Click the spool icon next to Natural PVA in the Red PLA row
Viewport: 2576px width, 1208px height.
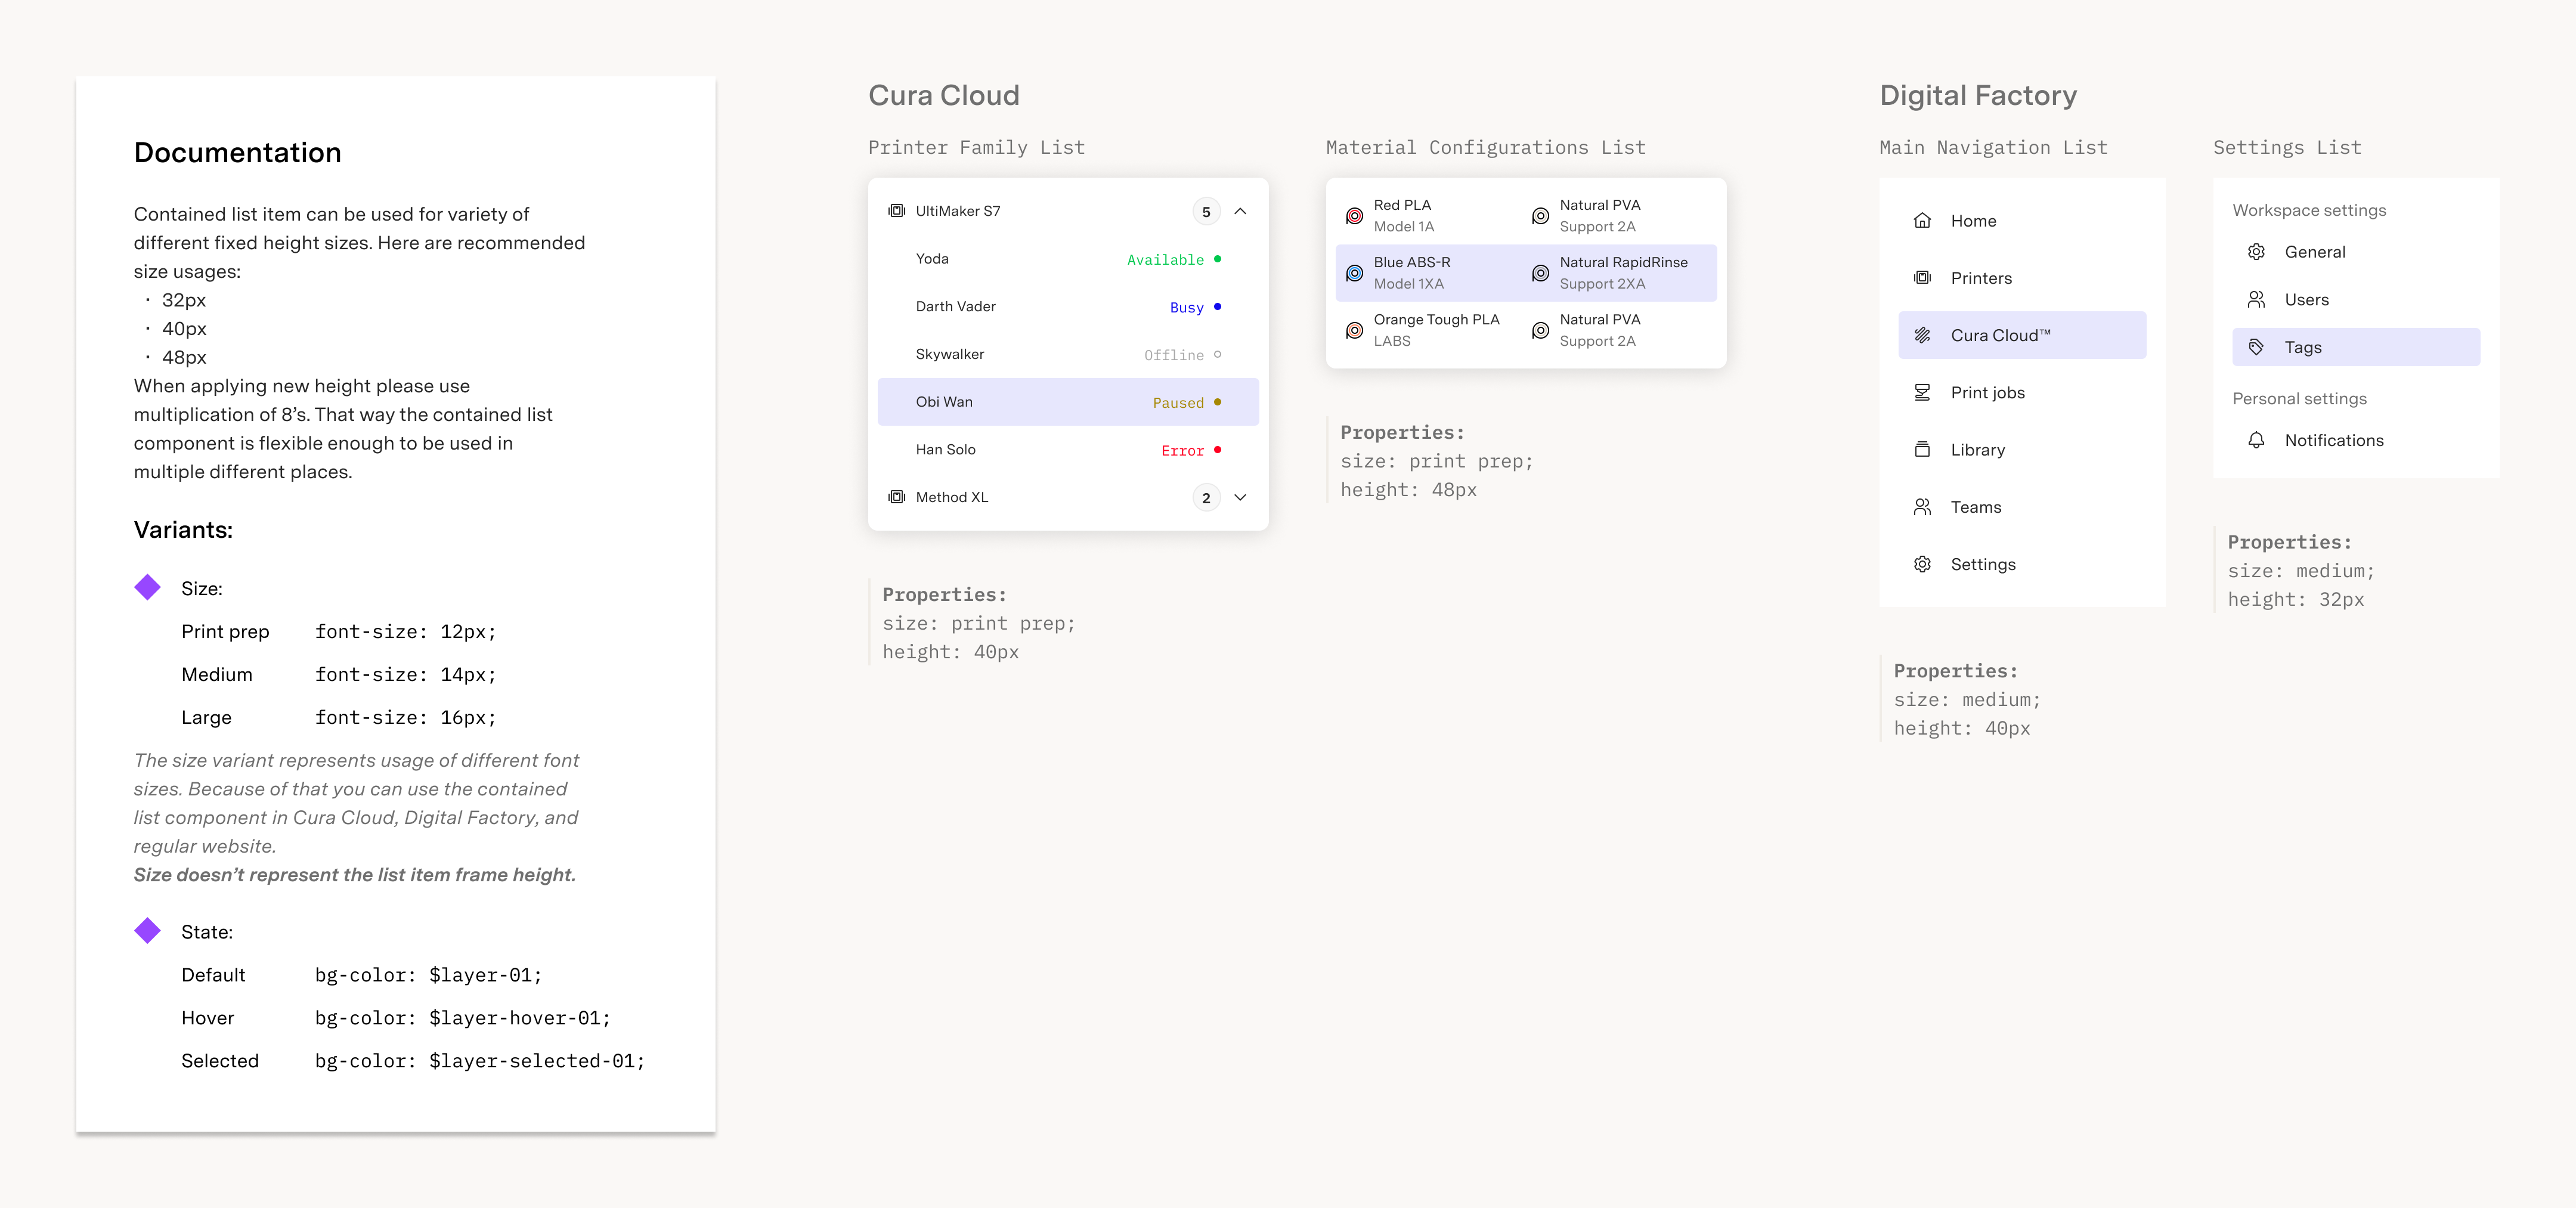1541,216
